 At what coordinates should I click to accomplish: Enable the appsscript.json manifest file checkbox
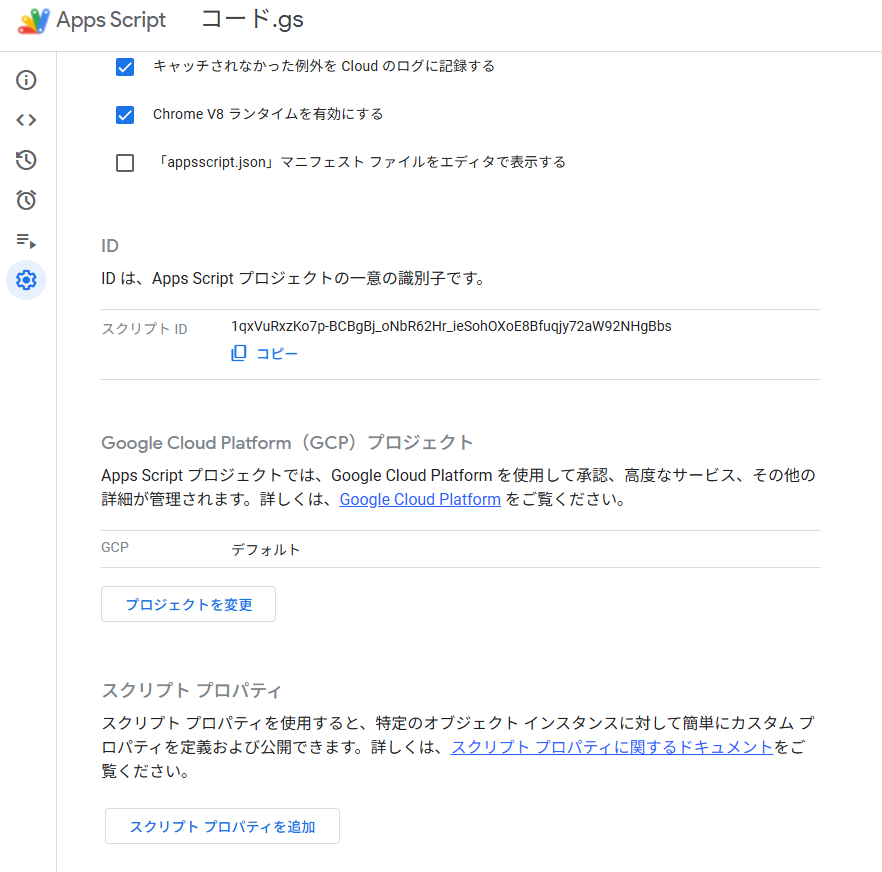click(125, 163)
